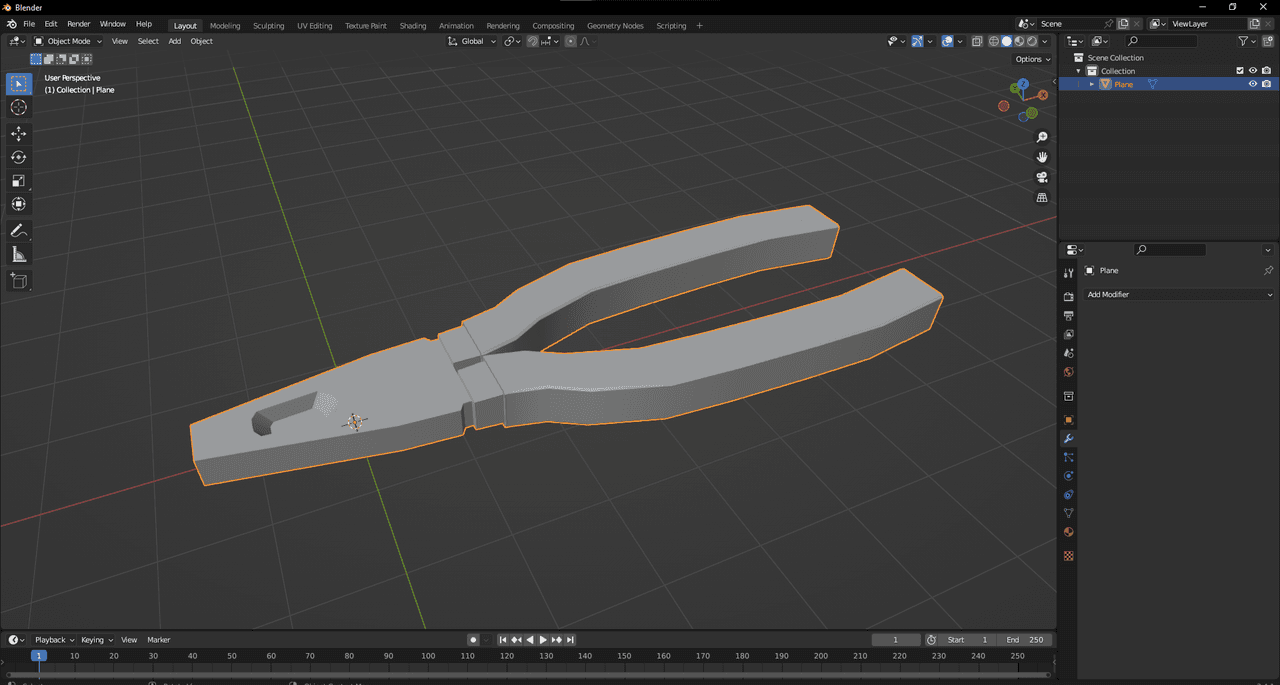This screenshot has height=685, width=1280.
Task: Activate the Rotate tool
Action: [x=18, y=157]
